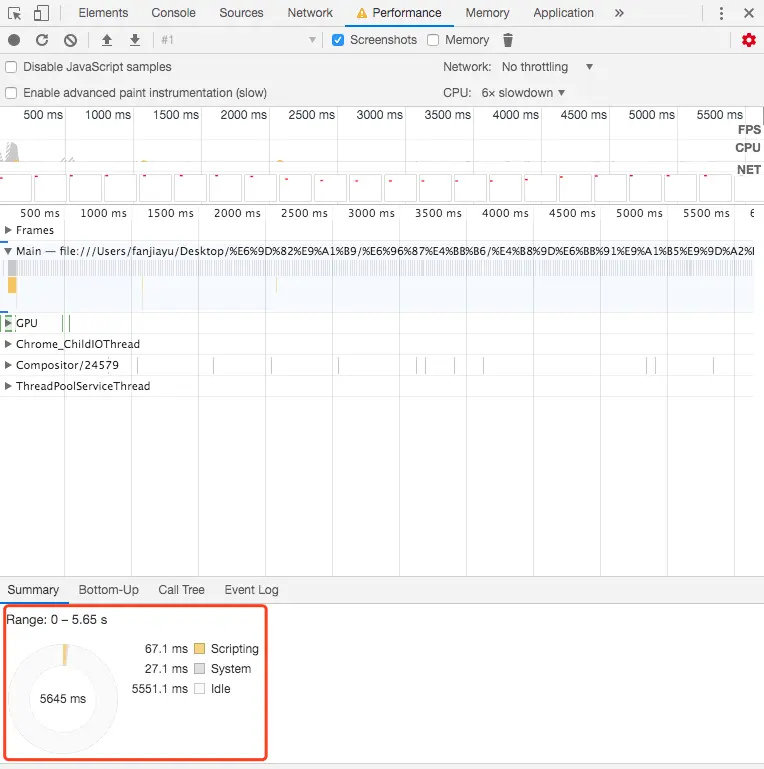764x769 pixels.
Task: Switch to the Call Tree tab
Action: 181,590
